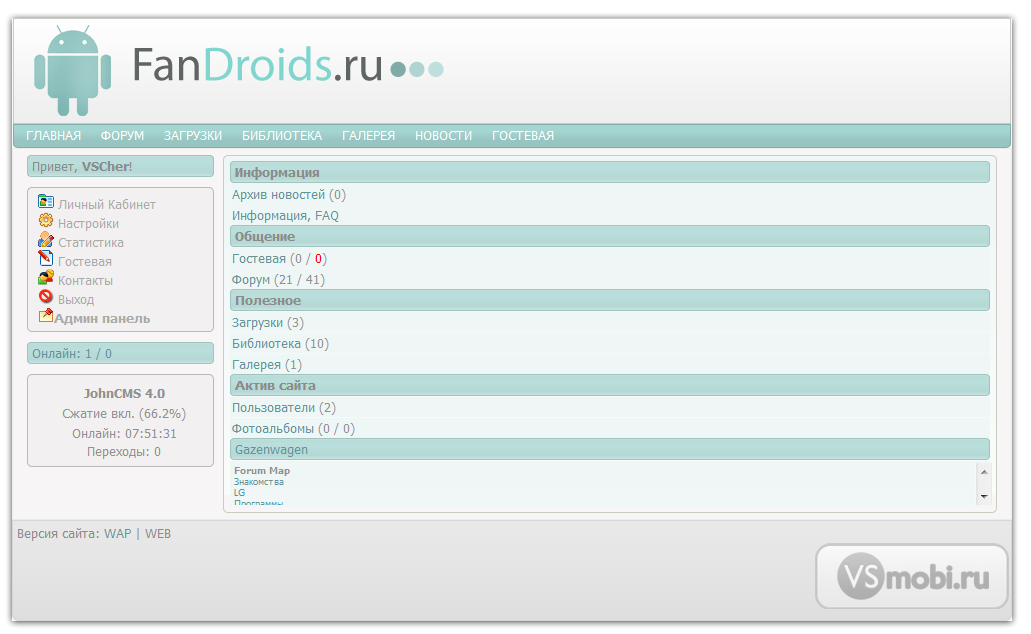
Task: Click the Android robot logo
Action: click(x=72, y=71)
